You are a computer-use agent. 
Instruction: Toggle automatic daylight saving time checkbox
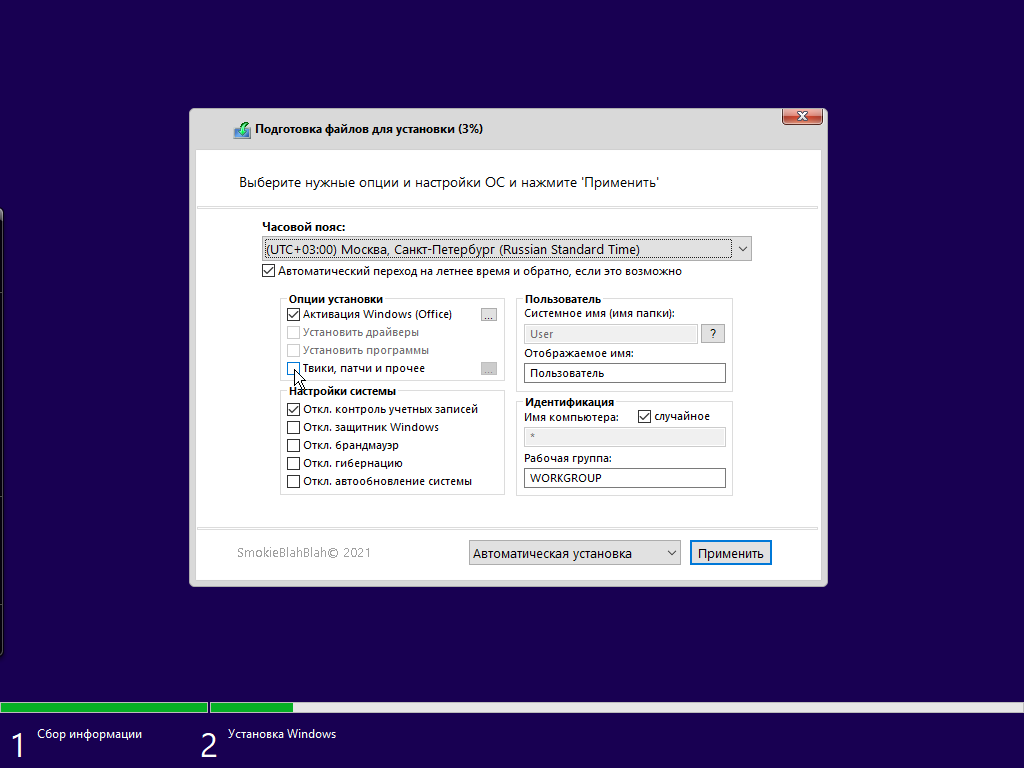coord(268,271)
